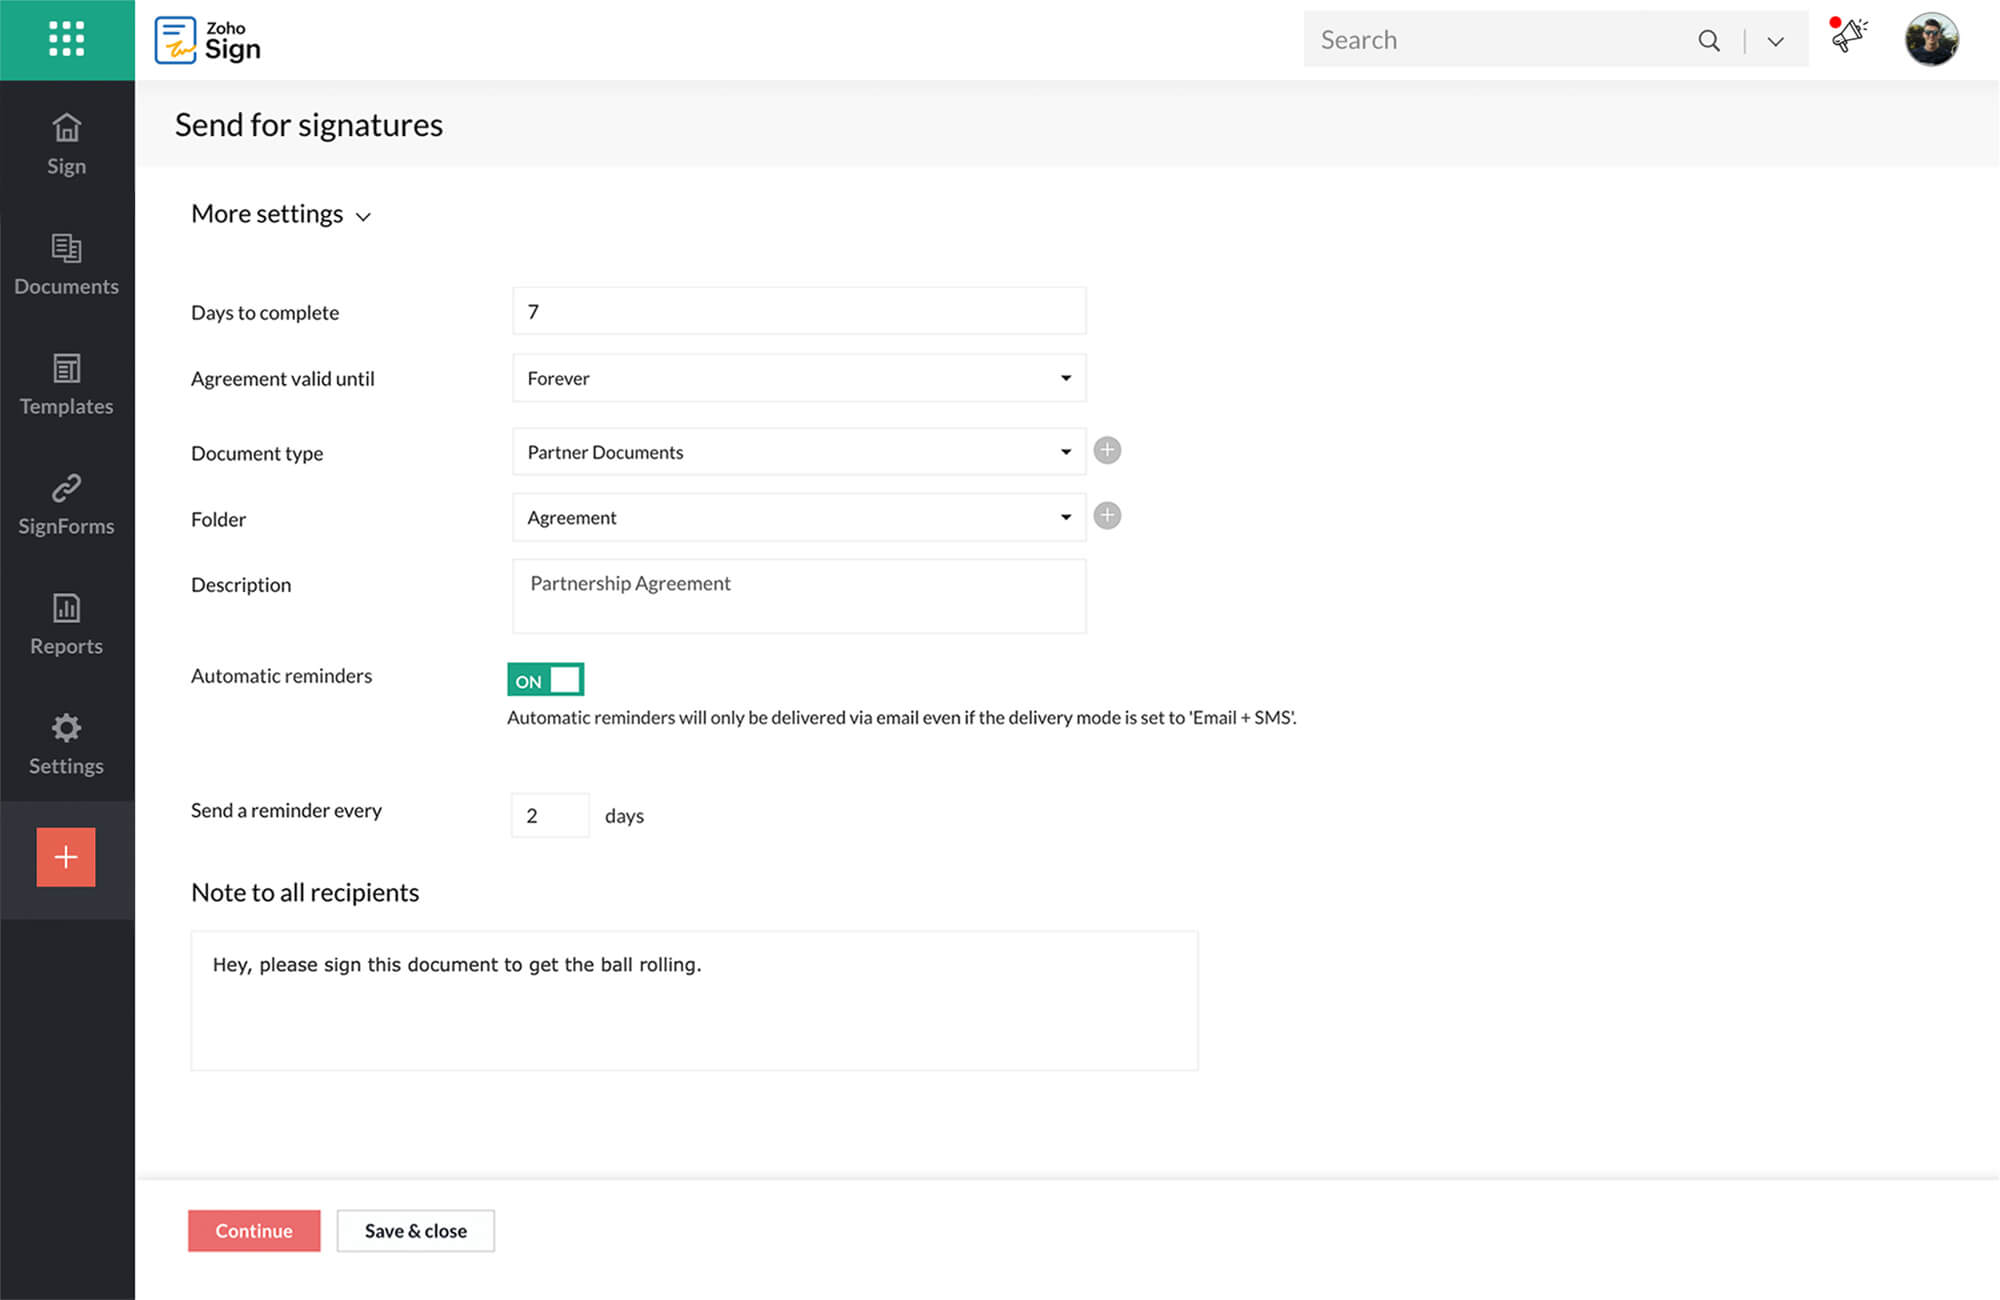
Task: Add a new folder with the plus icon
Action: (1107, 516)
